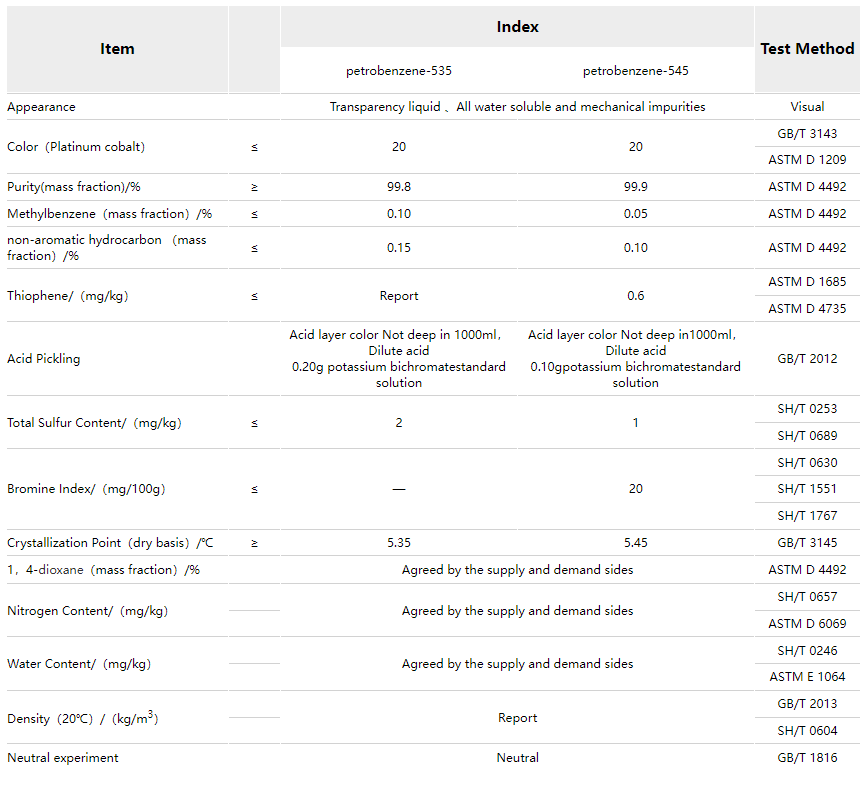Click the Index header cell
867x796 pixels.
pos(517,27)
